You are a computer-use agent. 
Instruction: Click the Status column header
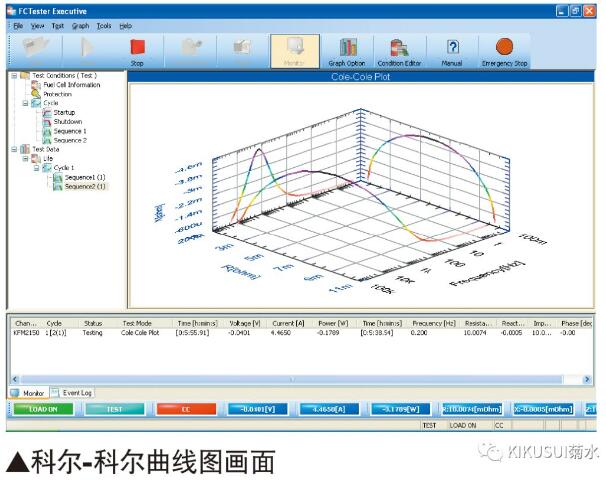[93, 323]
